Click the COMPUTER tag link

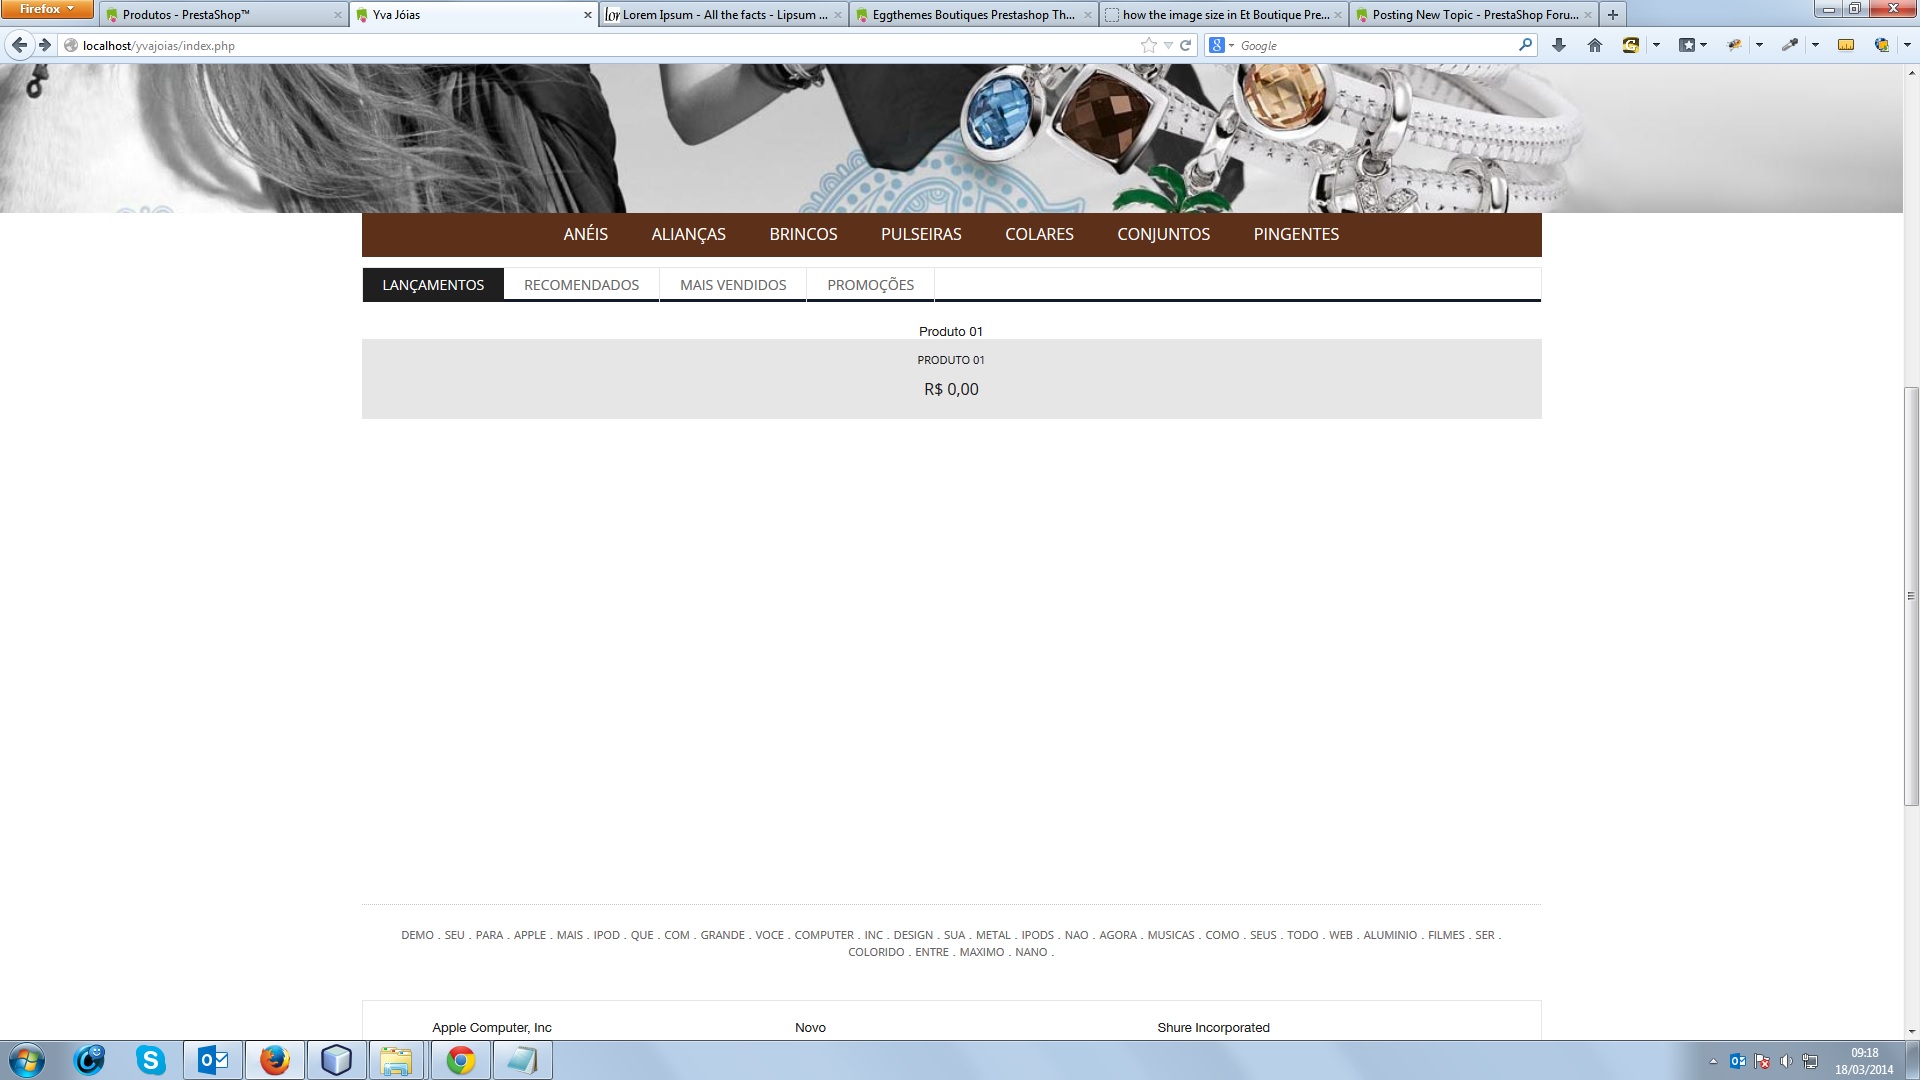[824, 935]
